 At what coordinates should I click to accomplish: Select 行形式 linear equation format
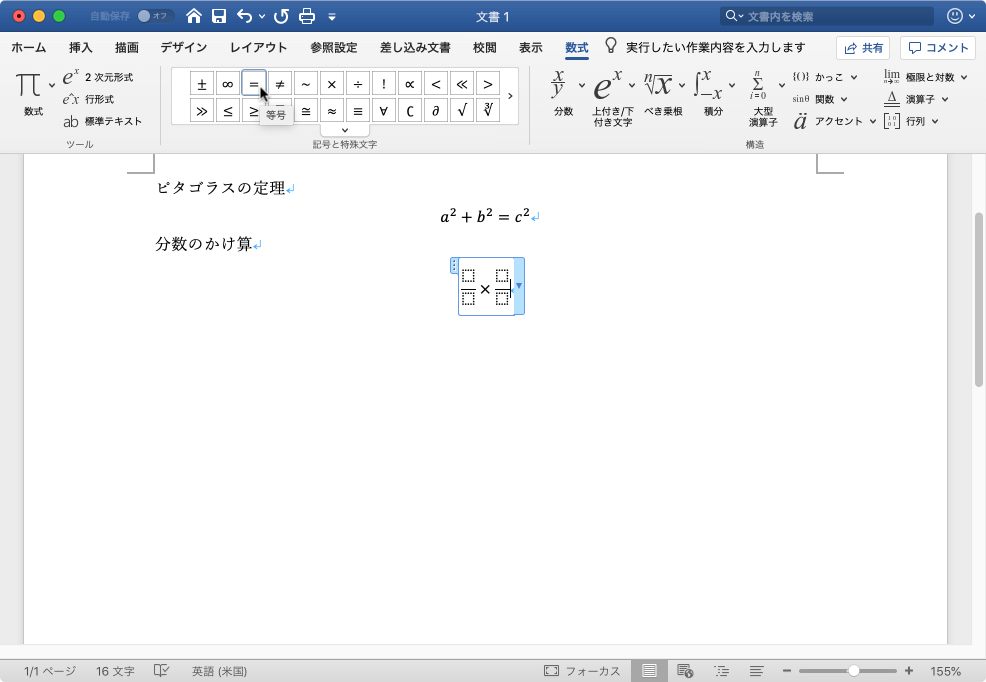[x=88, y=99]
